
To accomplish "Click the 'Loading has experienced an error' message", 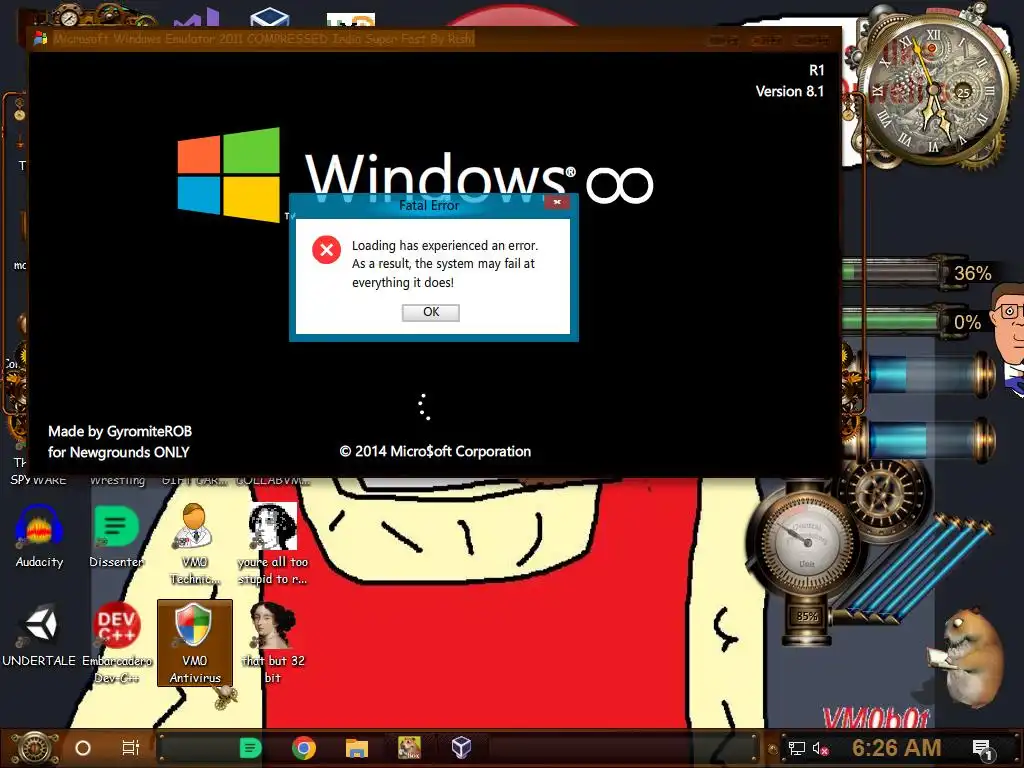I will pos(445,264).
